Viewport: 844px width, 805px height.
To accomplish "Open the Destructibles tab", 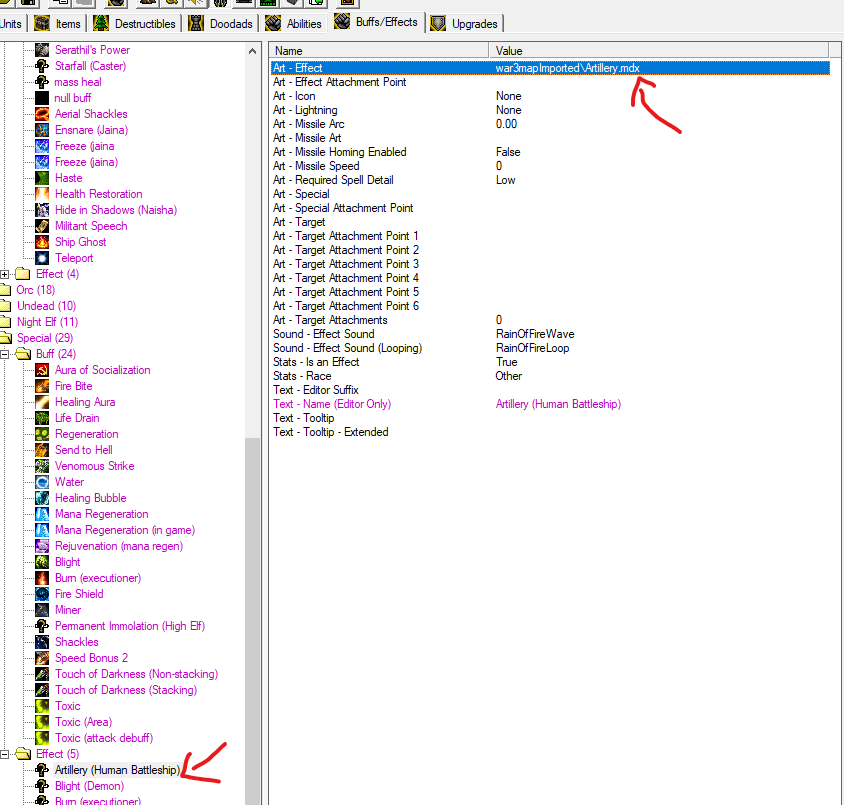I will pos(135,24).
